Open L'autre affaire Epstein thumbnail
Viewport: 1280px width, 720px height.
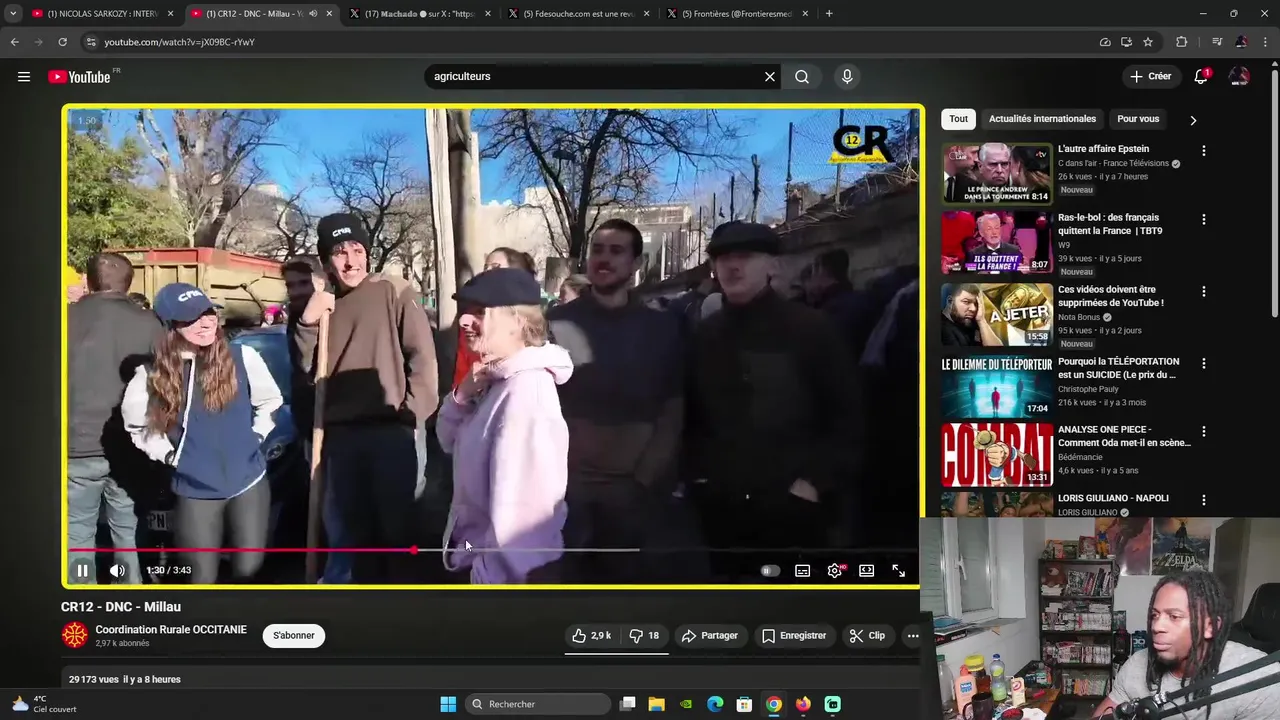pos(997,173)
